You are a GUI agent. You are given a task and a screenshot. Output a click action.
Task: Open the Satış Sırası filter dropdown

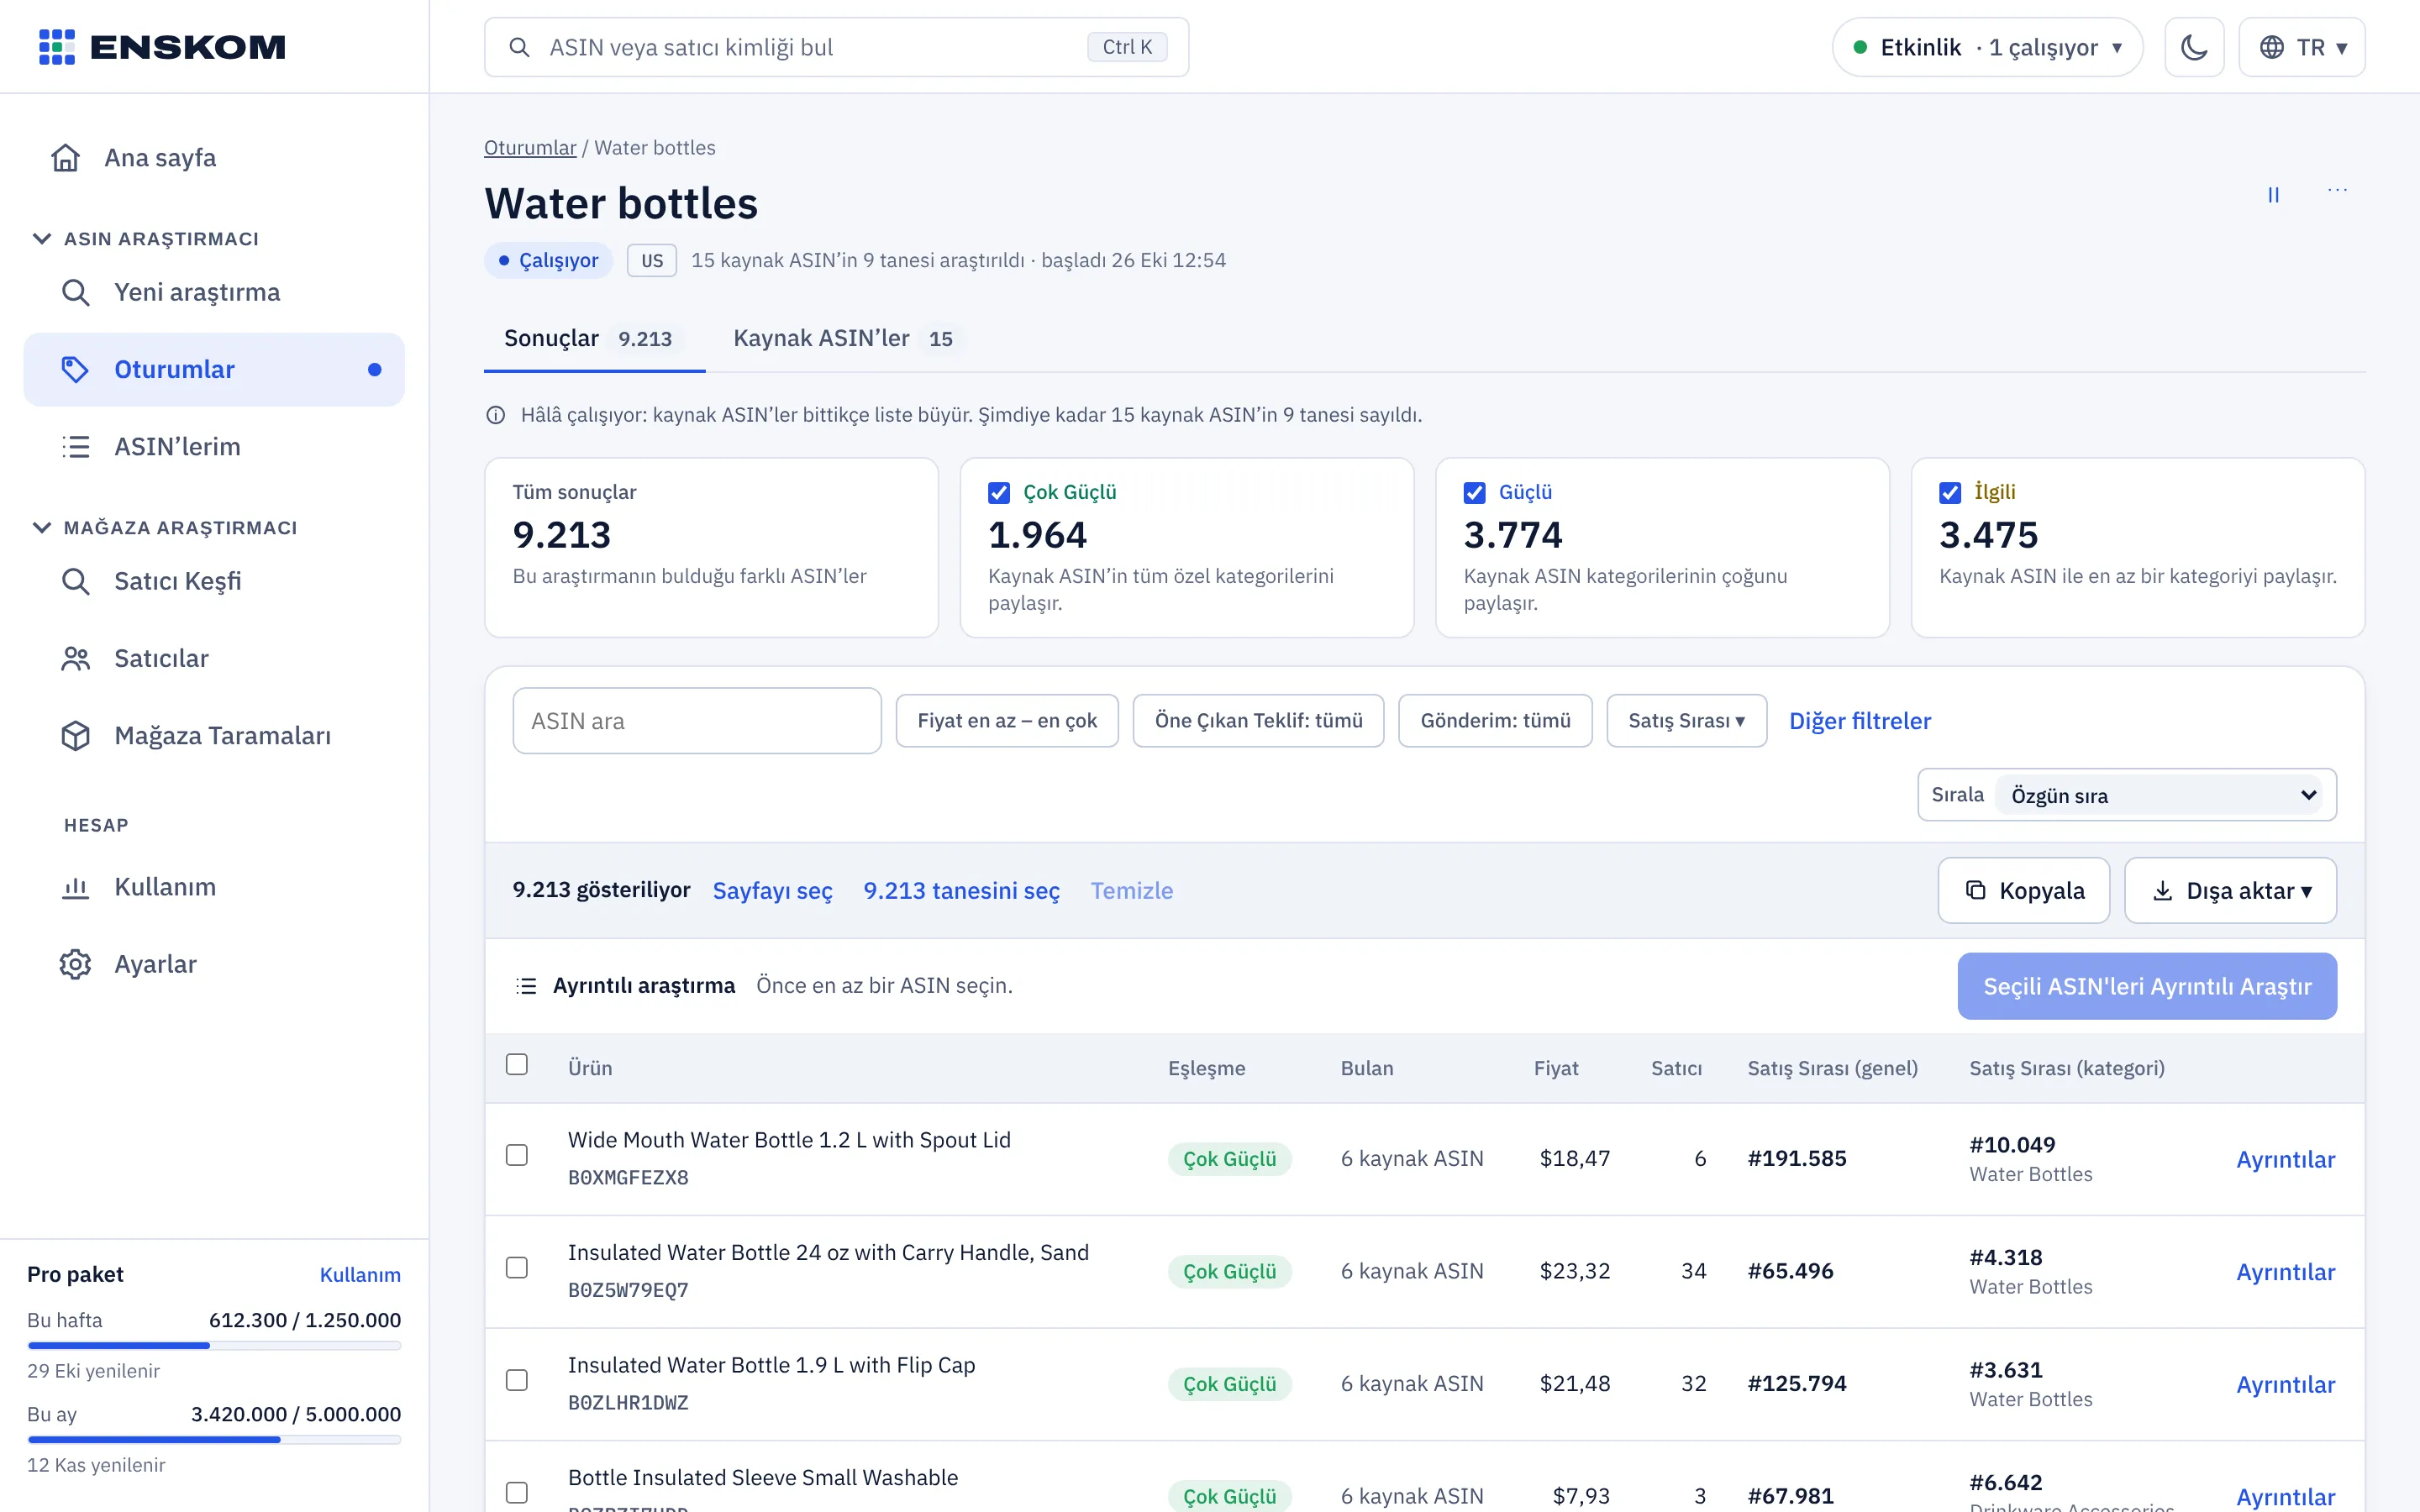tap(1686, 721)
